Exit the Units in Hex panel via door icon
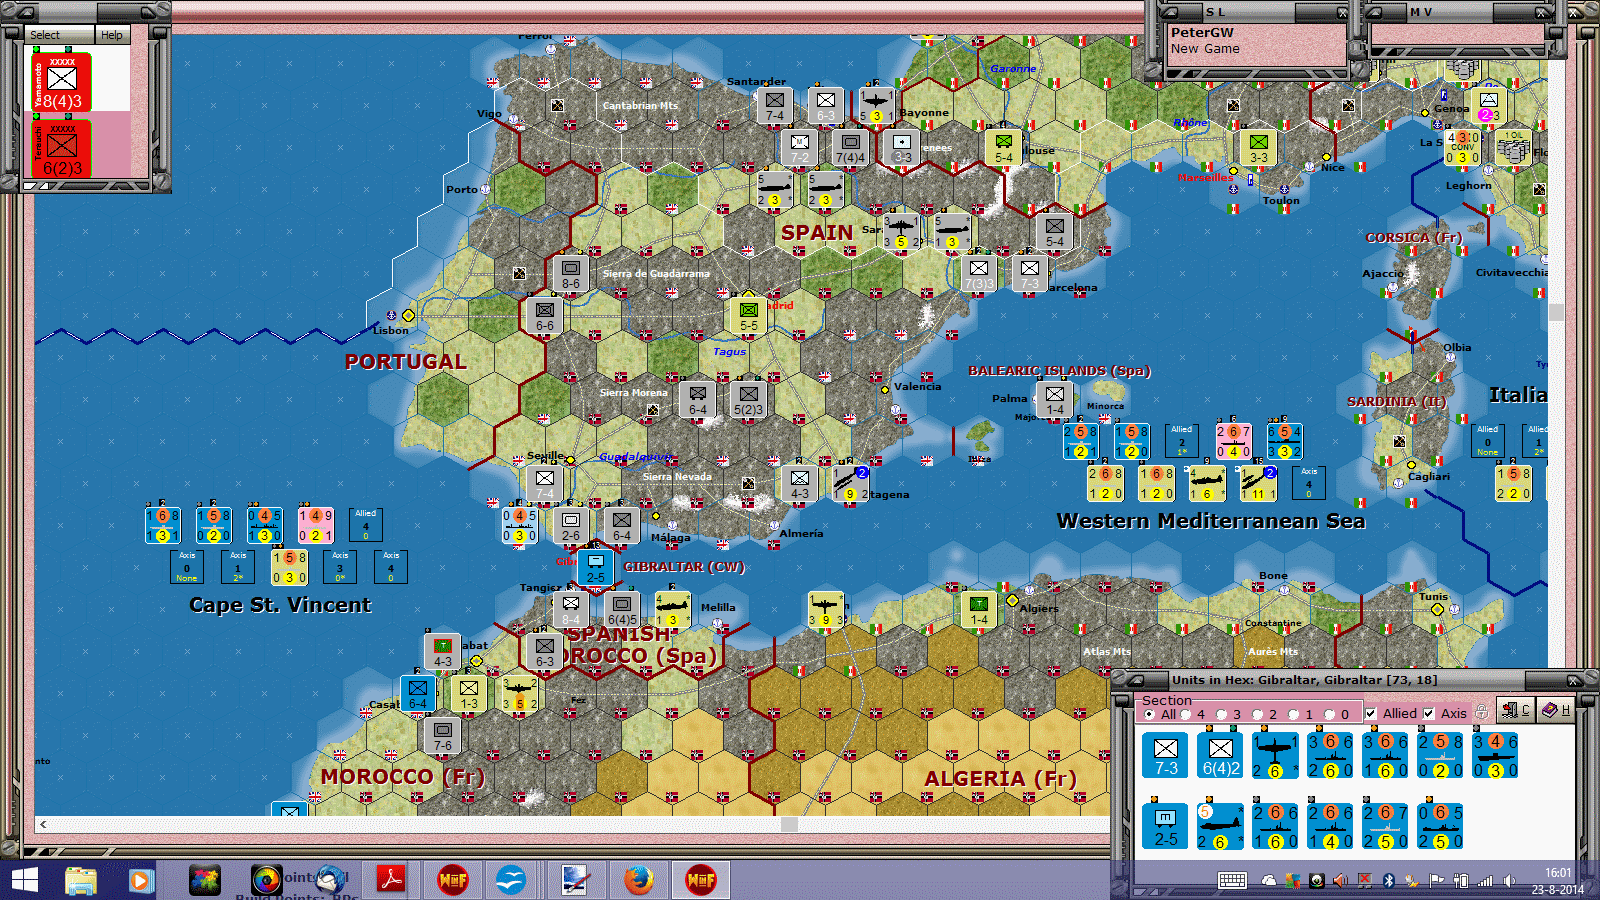The height and width of the screenshot is (900, 1600). tap(1511, 711)
